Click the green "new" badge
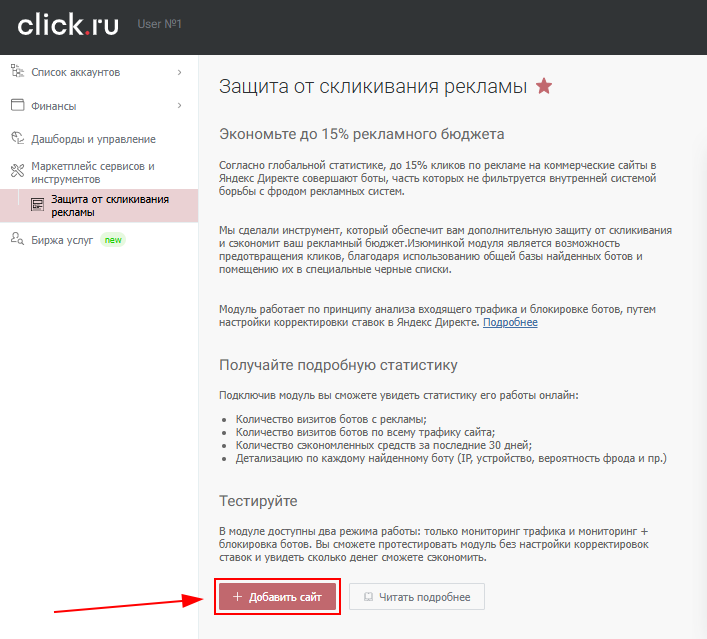Viewport: 707px width, 639px height. (x=114, y=240)
